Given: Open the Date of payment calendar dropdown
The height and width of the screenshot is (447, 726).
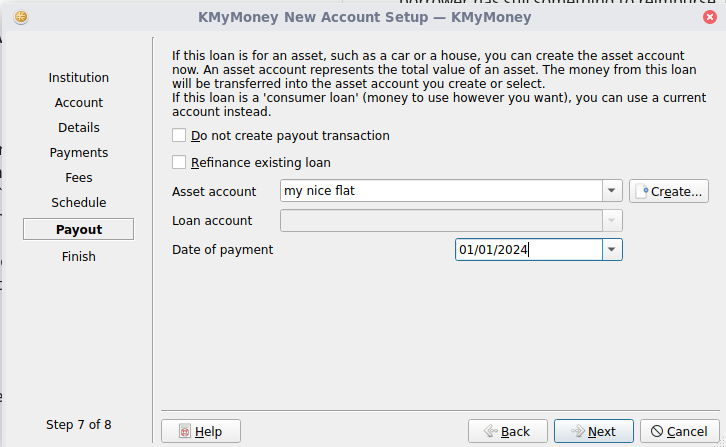Looking at the screenshot, I should [x=612, y=250].
